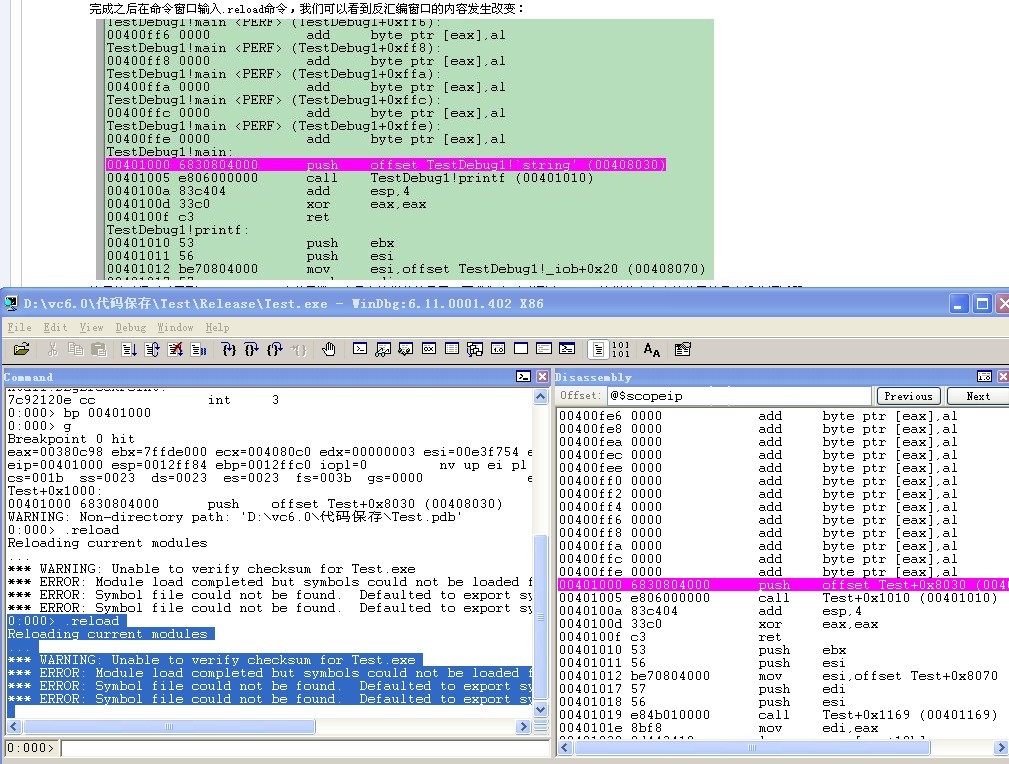This screenshot has height=764, width=1009.
Task: Click the Command window horizontal scrollbar thumb
Action: tap(169, 727)
